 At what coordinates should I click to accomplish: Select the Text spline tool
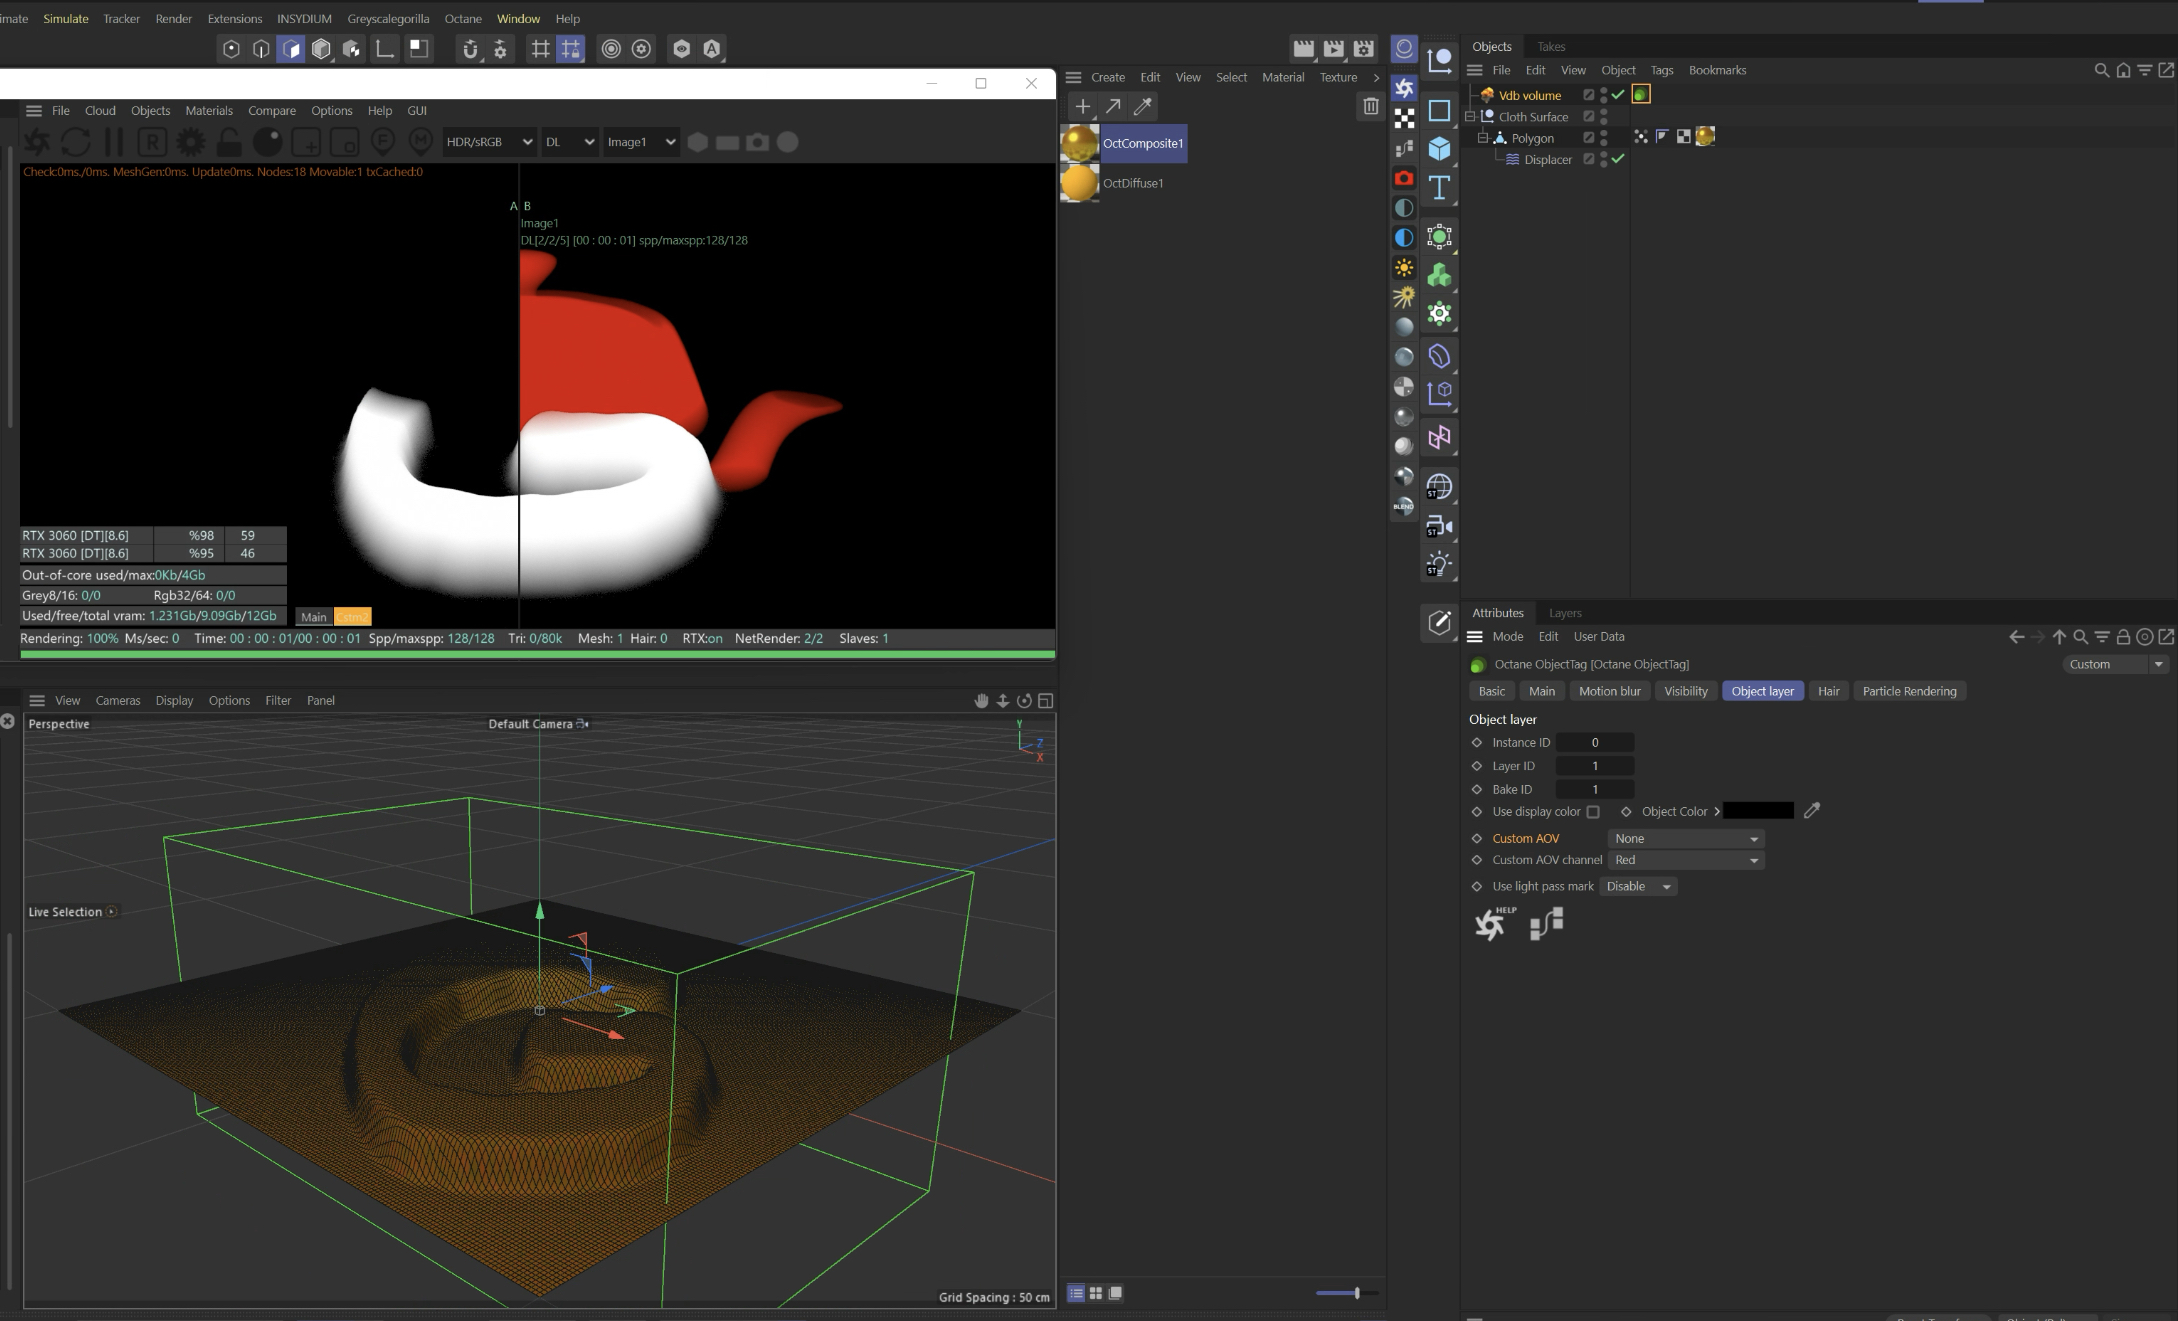1439,188
